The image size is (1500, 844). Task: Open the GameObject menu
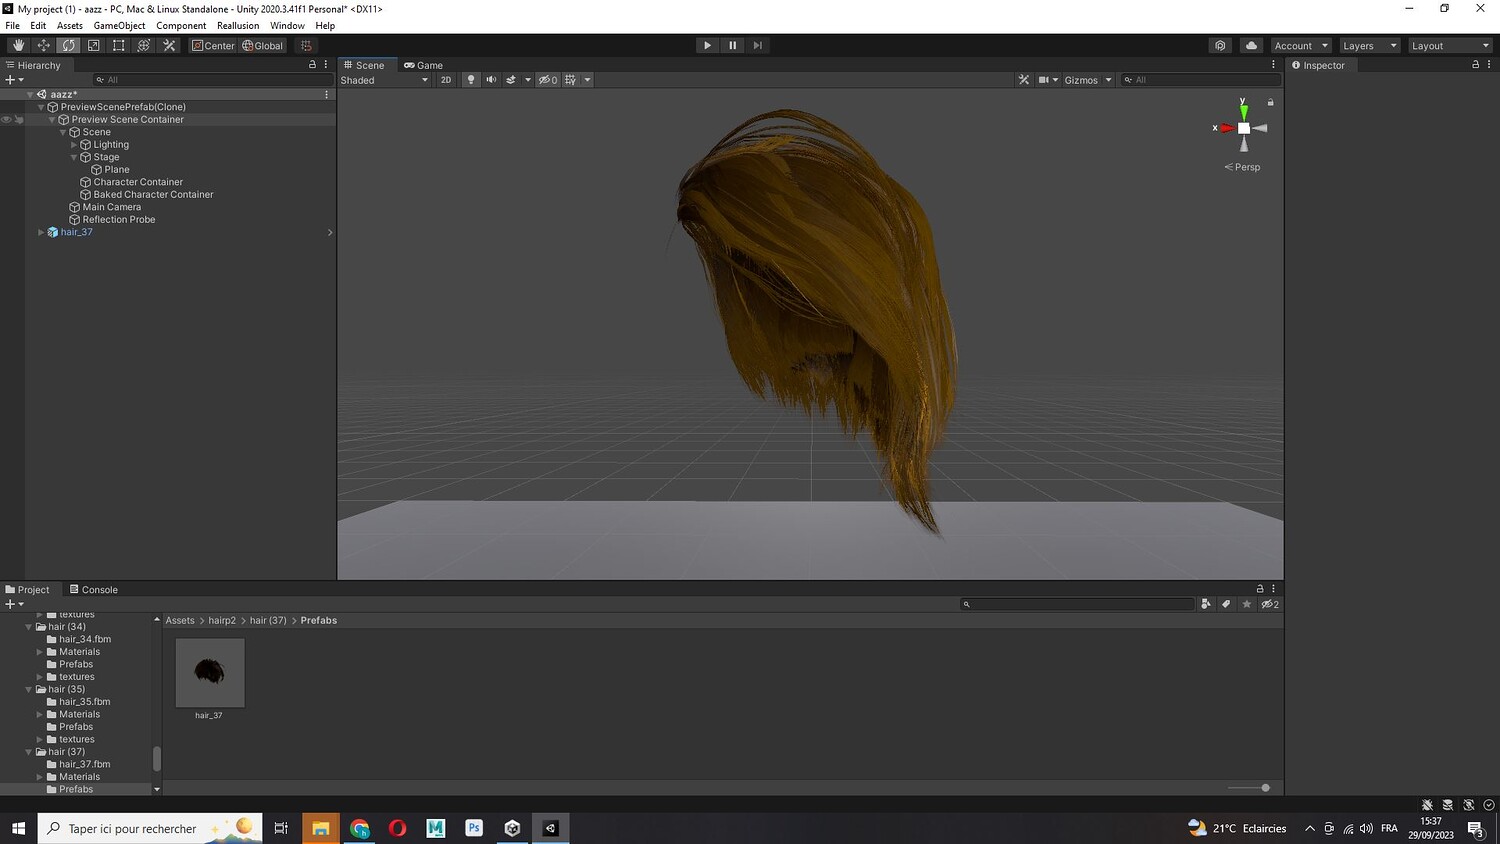point(119,26)
